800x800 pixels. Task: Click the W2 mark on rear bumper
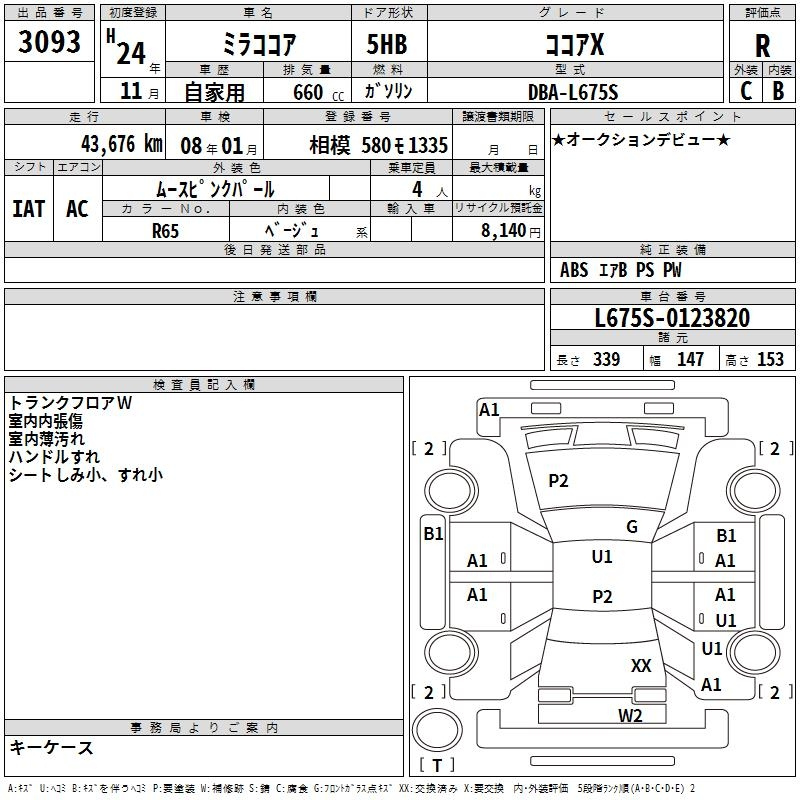point(630,715)
